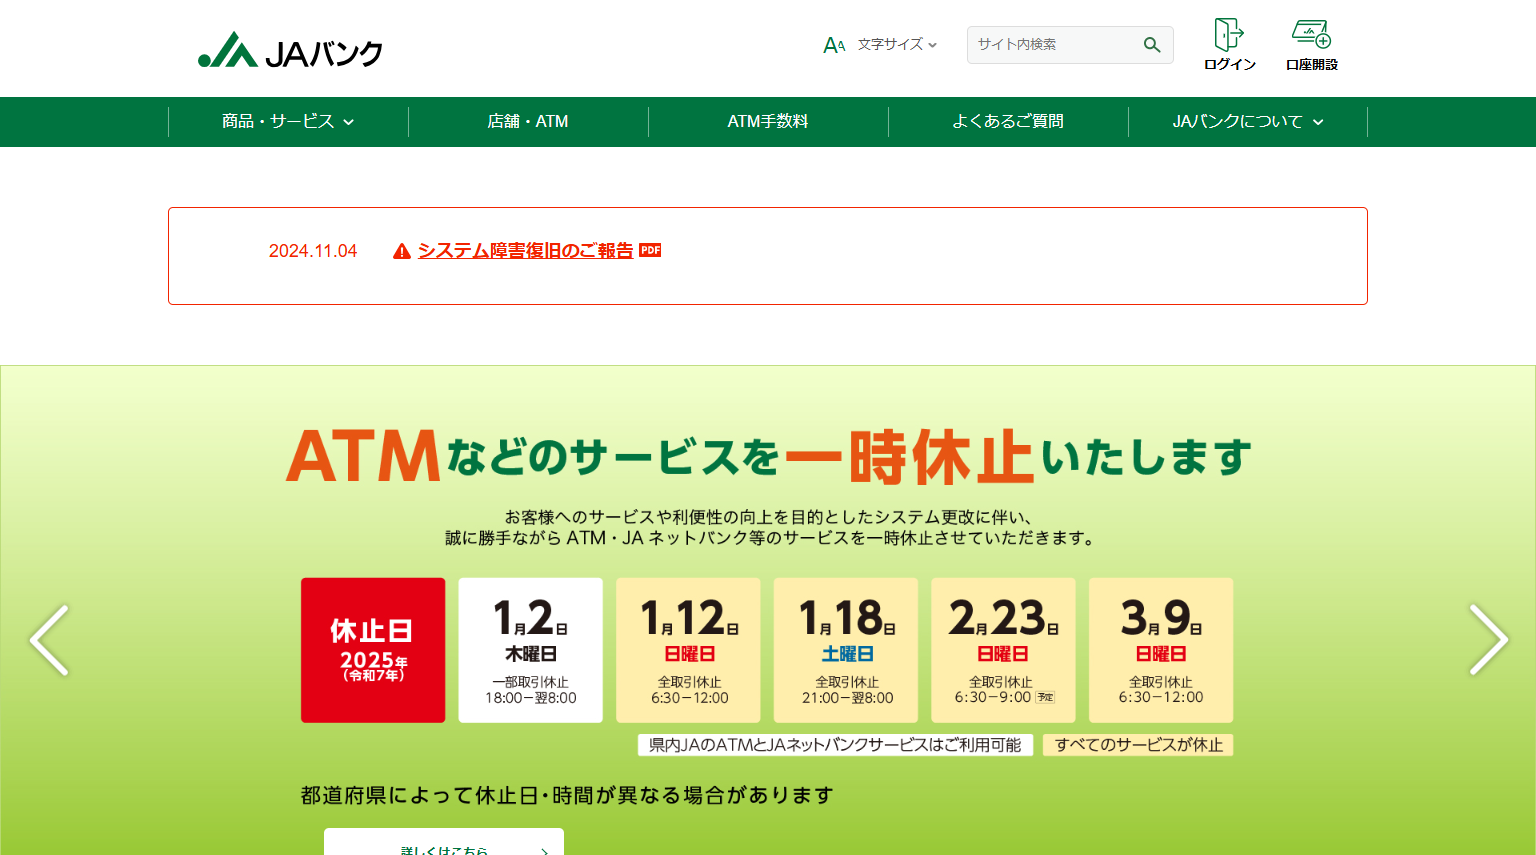
Task: Click the 2月23日 日曜日 date card
Action: pos(1003,650)
